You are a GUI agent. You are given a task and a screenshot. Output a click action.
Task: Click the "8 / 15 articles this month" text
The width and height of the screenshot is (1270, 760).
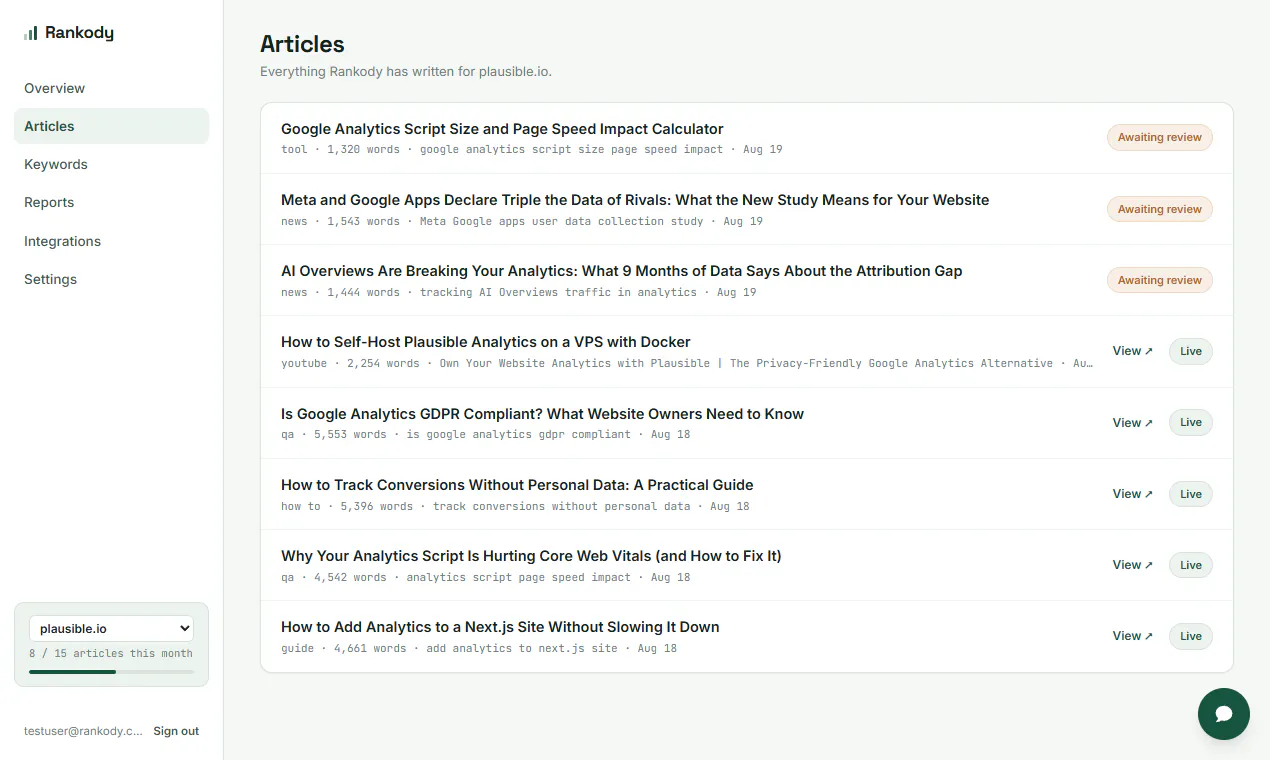(111, 653)
